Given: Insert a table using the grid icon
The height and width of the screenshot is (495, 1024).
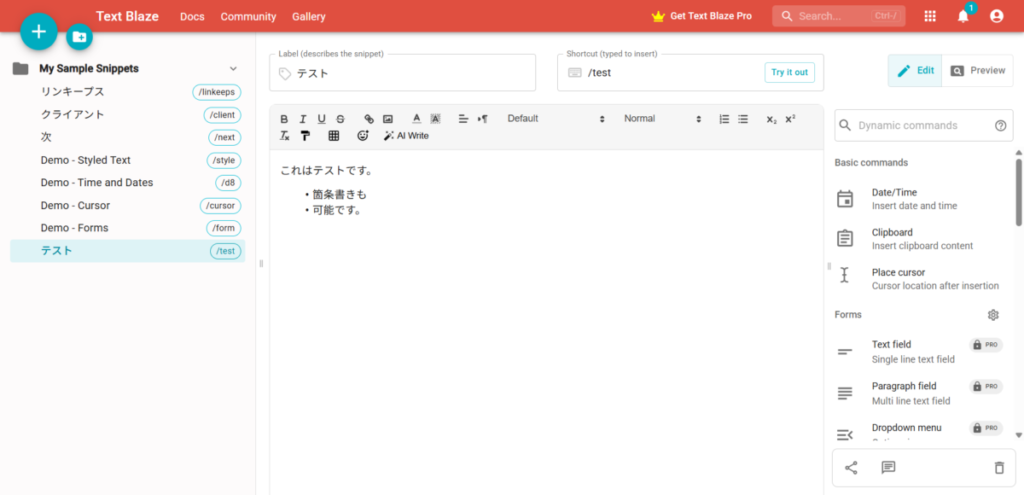Looking at the screenshot, I should click(334, 136).
